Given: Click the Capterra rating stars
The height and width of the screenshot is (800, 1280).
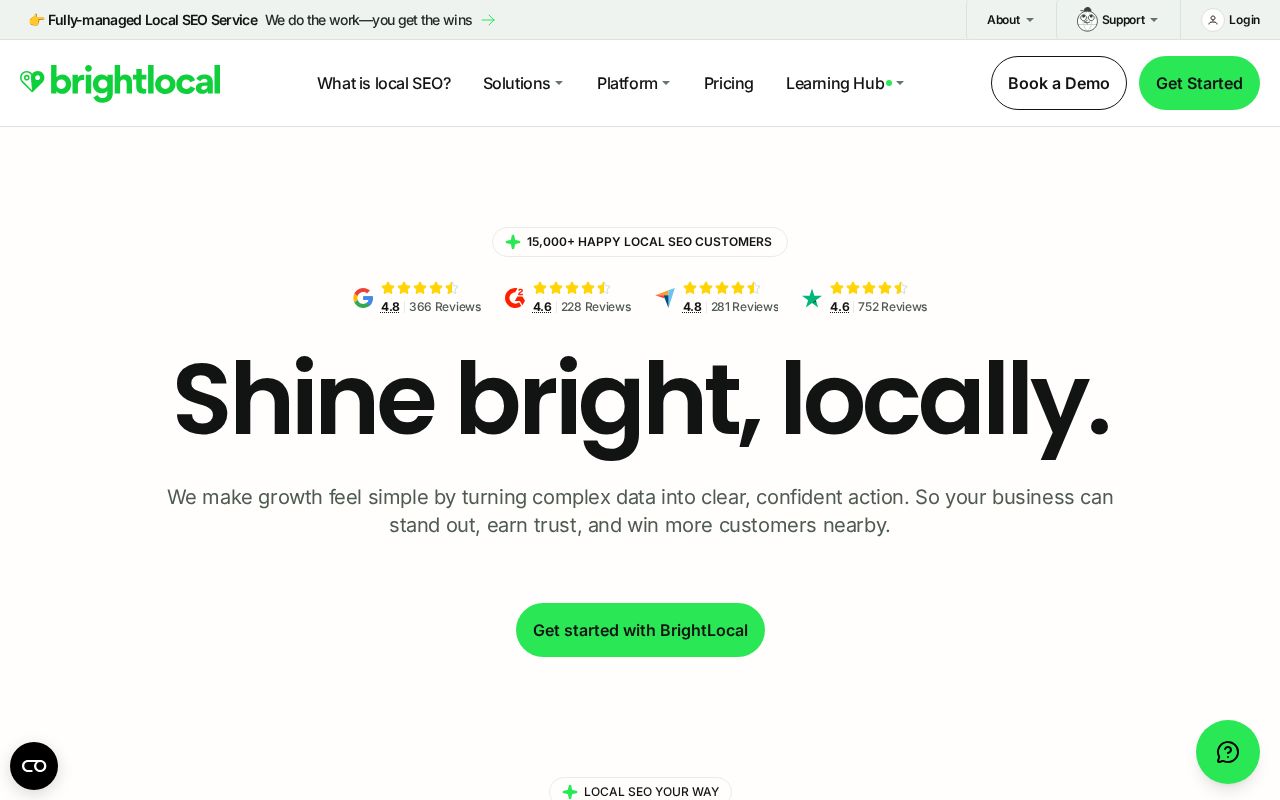Looking at the screenshot, I should [x=722, y=288].
